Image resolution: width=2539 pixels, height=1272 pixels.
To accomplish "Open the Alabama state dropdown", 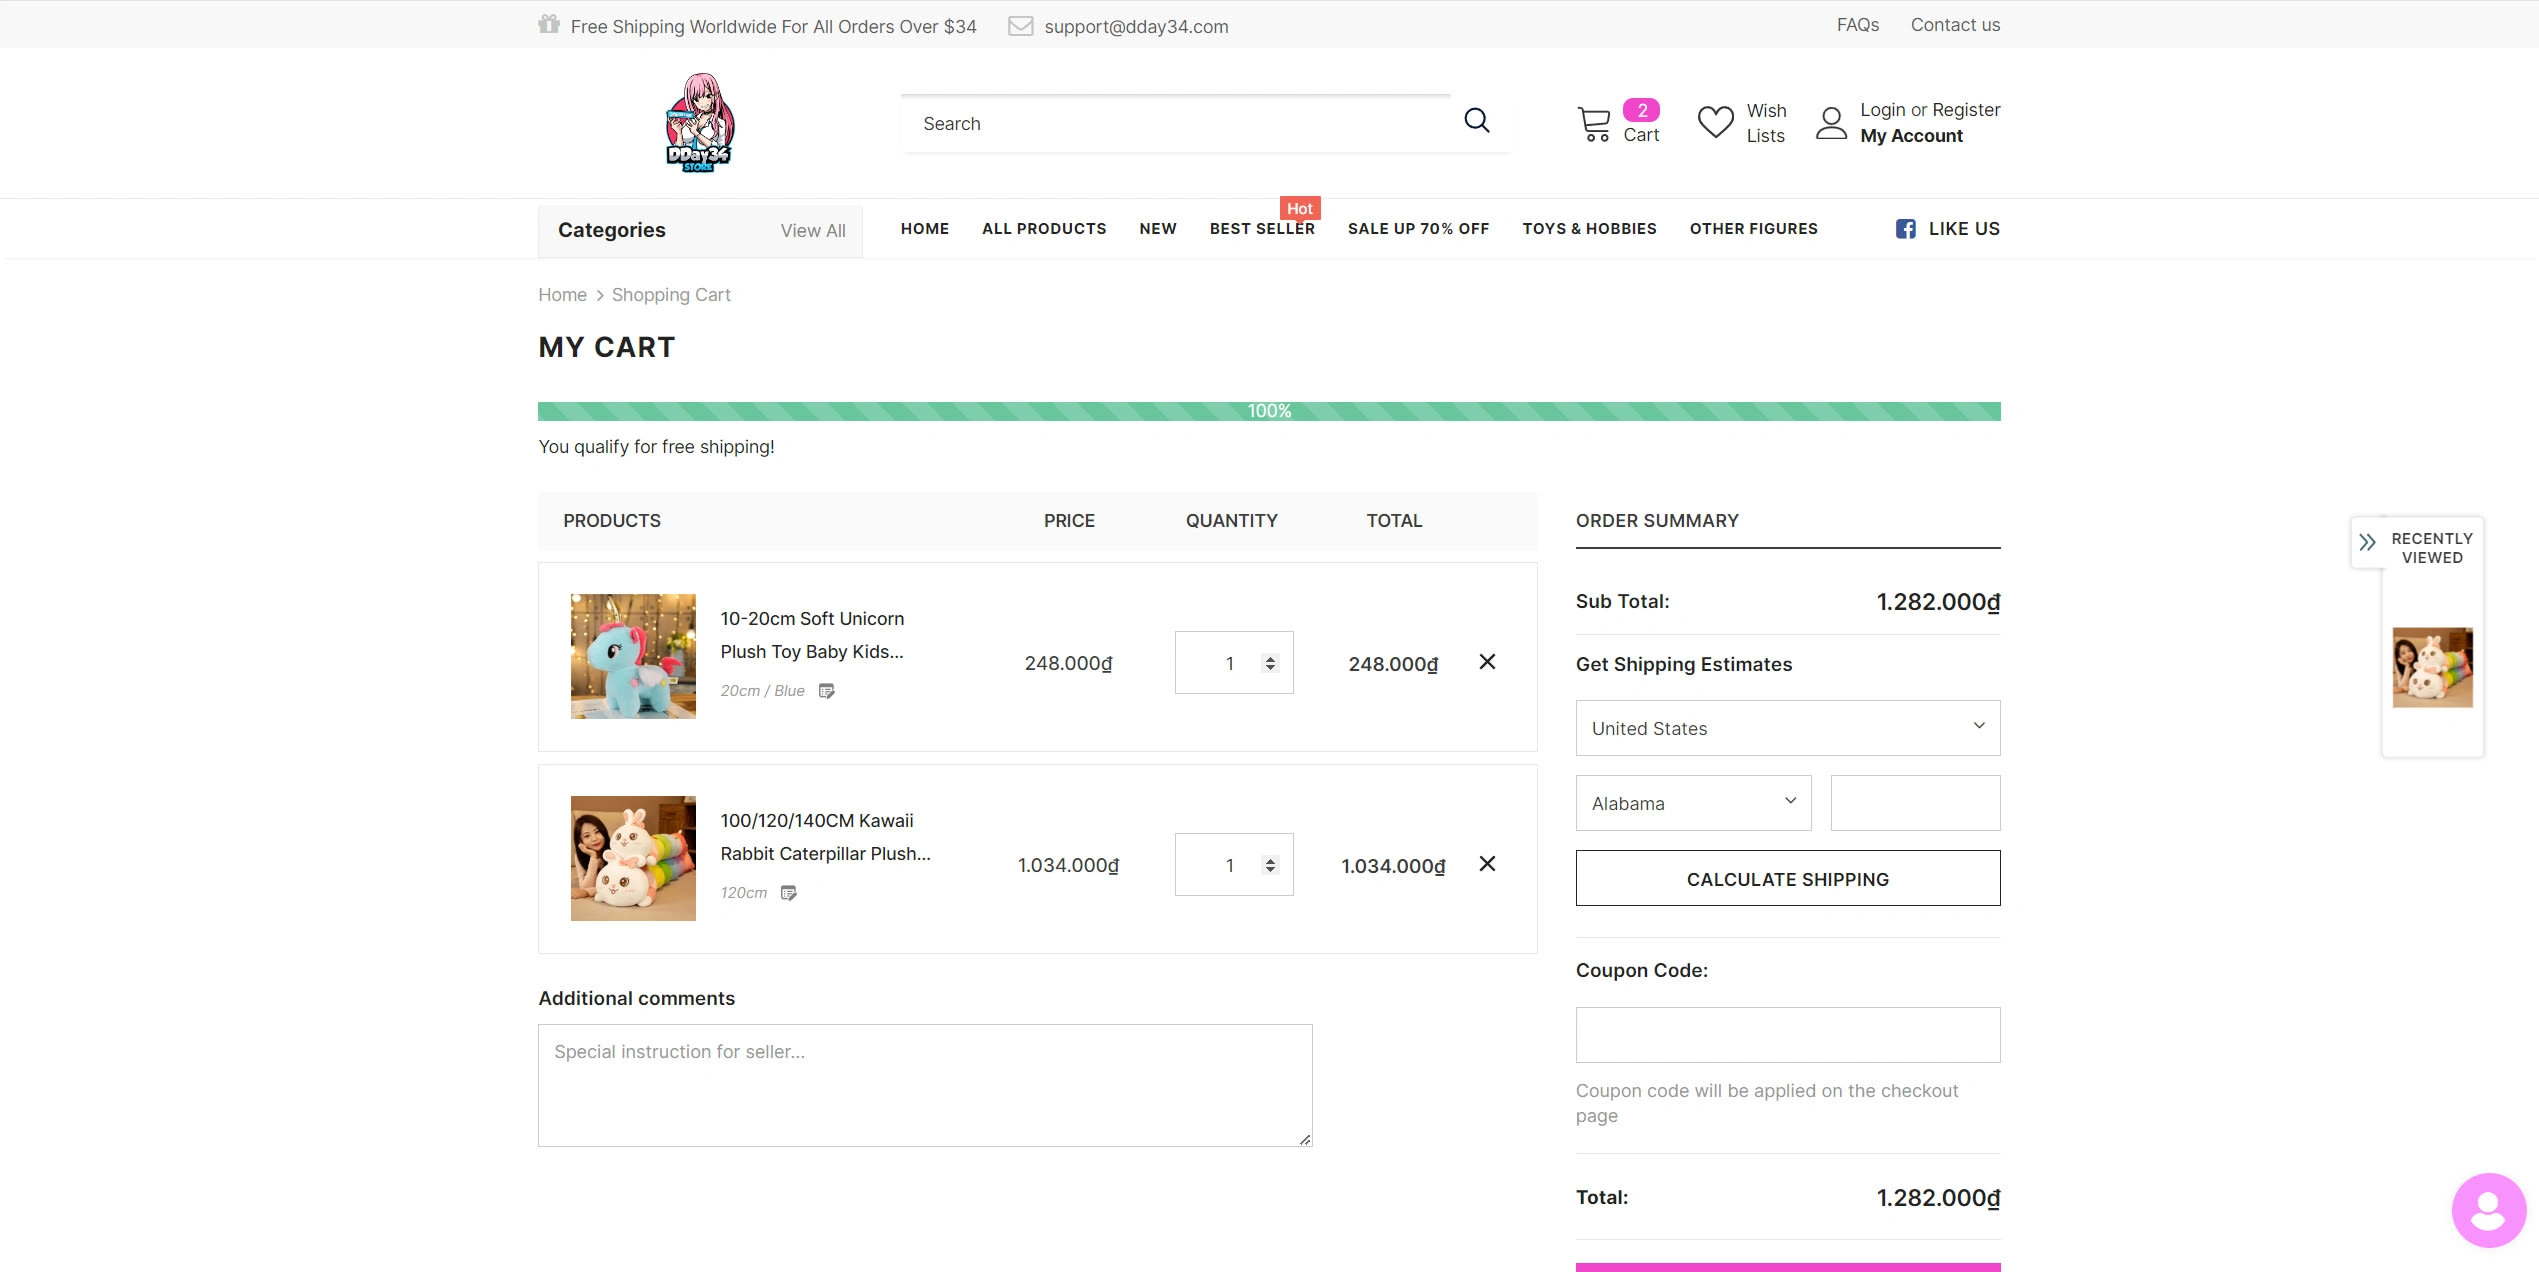I will [x=1693, y=803].
